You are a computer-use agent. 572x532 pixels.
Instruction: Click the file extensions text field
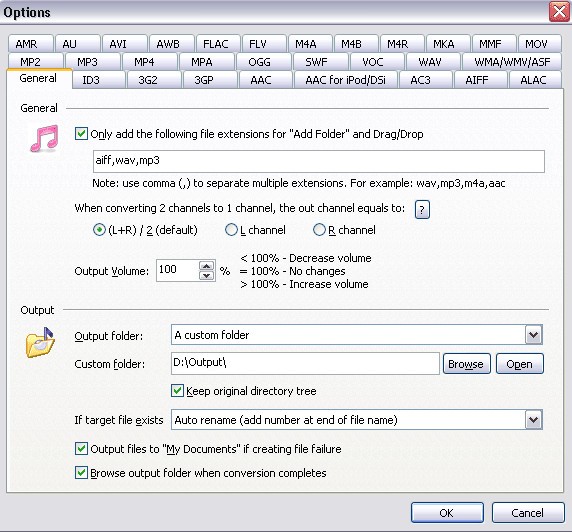click(319, 161)
